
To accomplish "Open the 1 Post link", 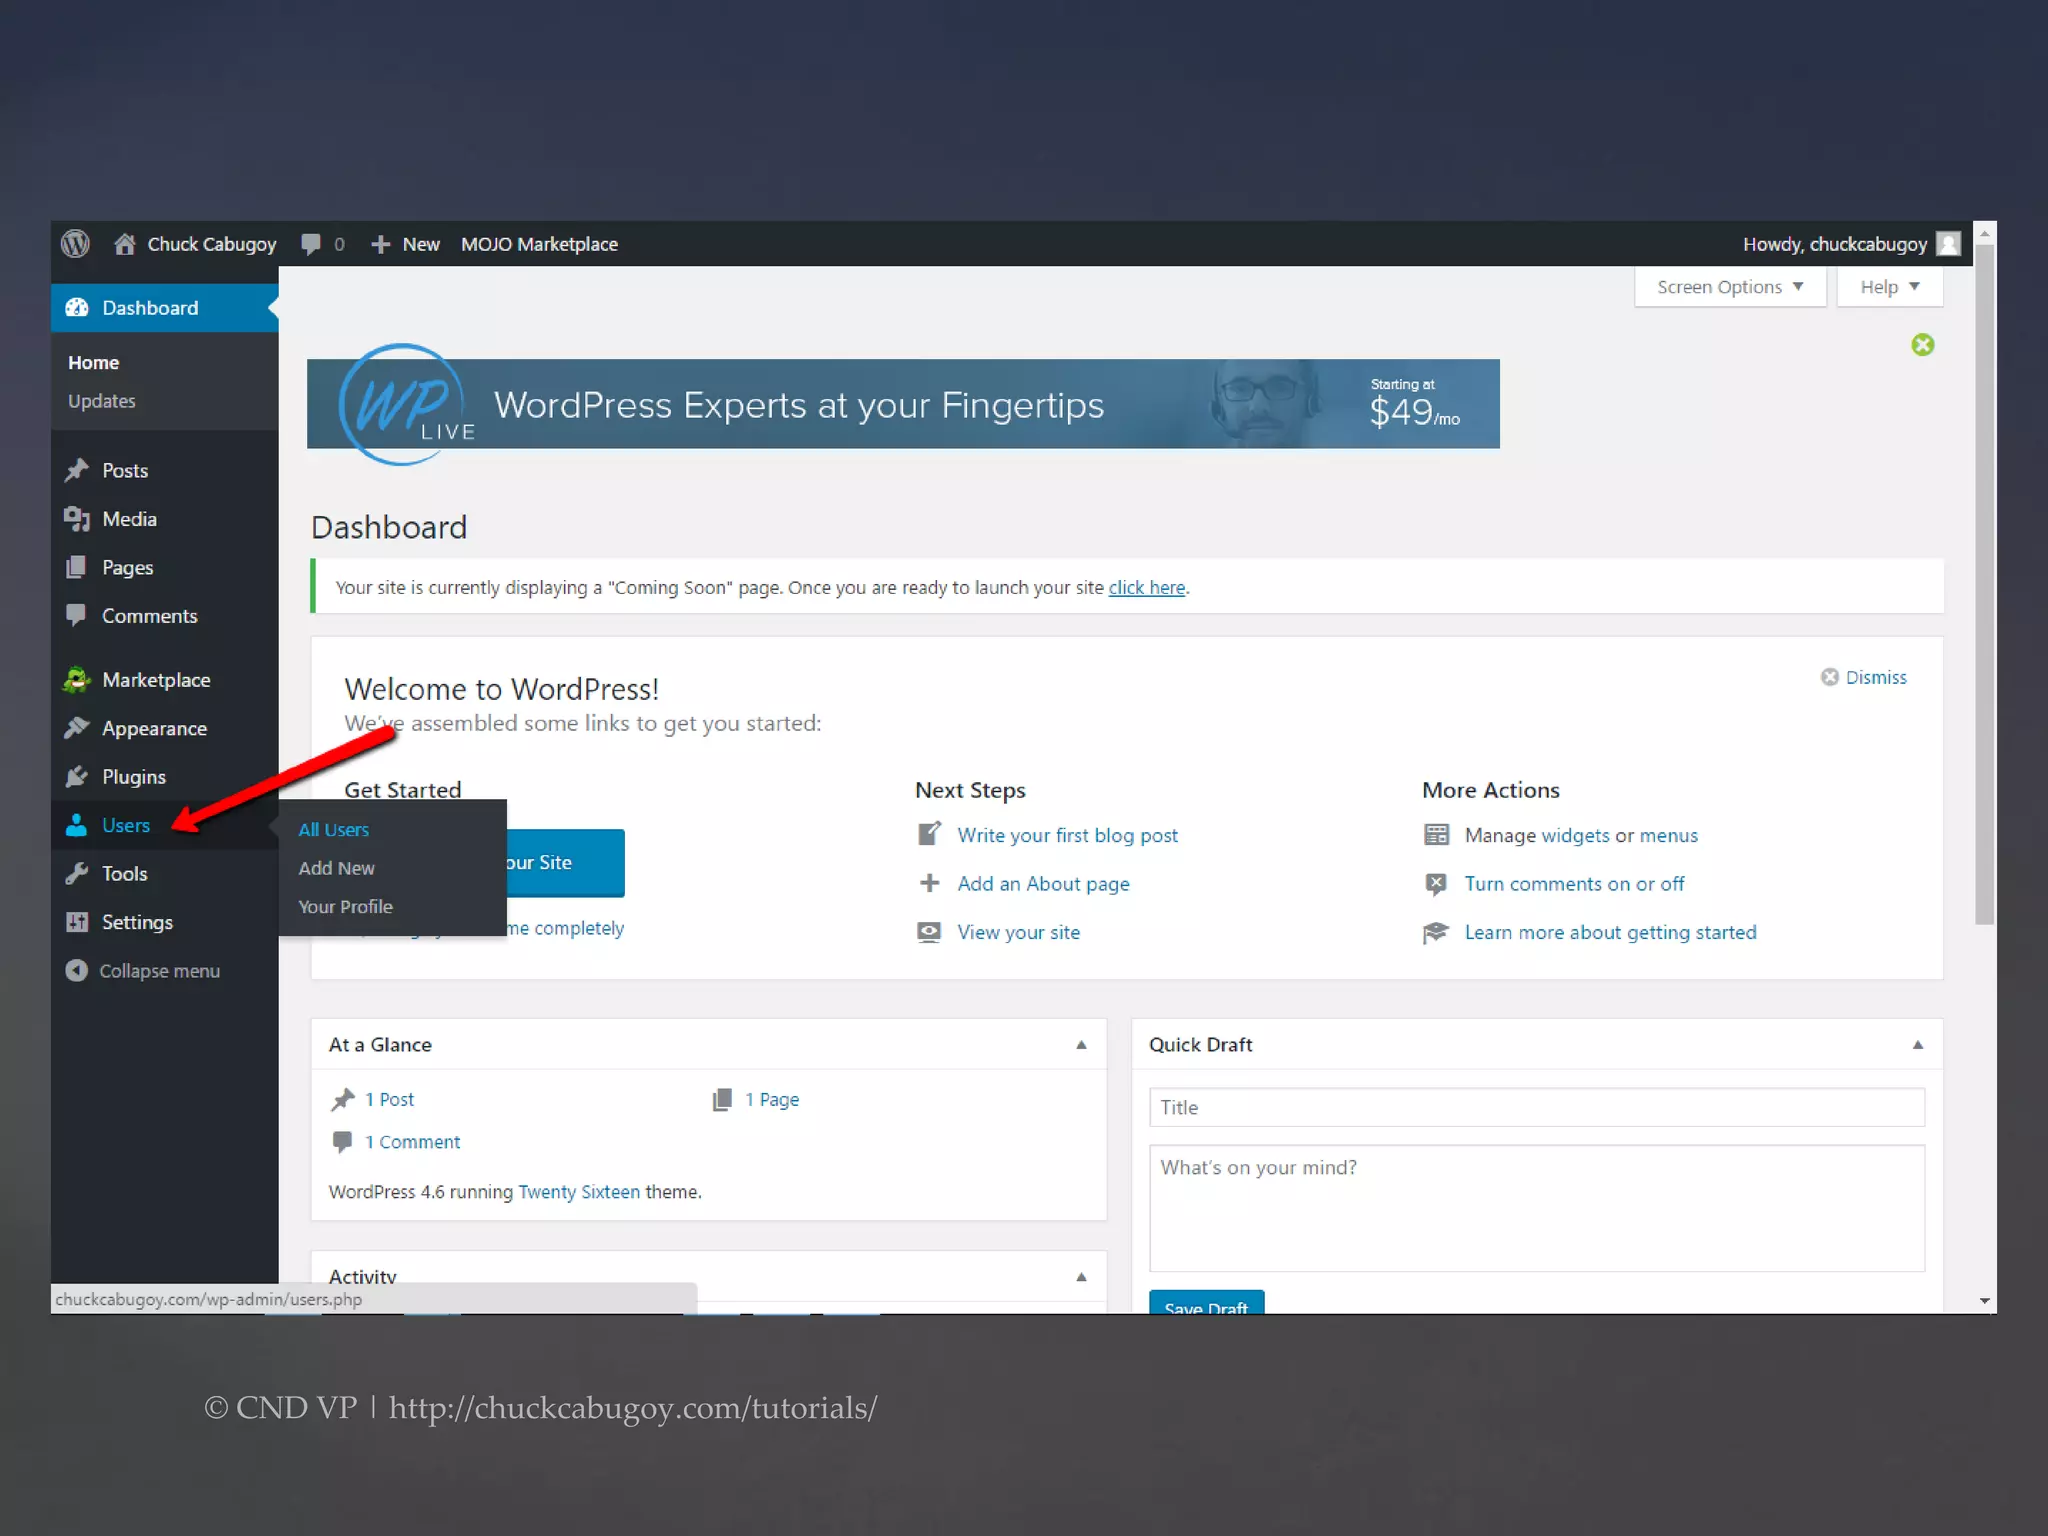I will [x=389, y=1099].
